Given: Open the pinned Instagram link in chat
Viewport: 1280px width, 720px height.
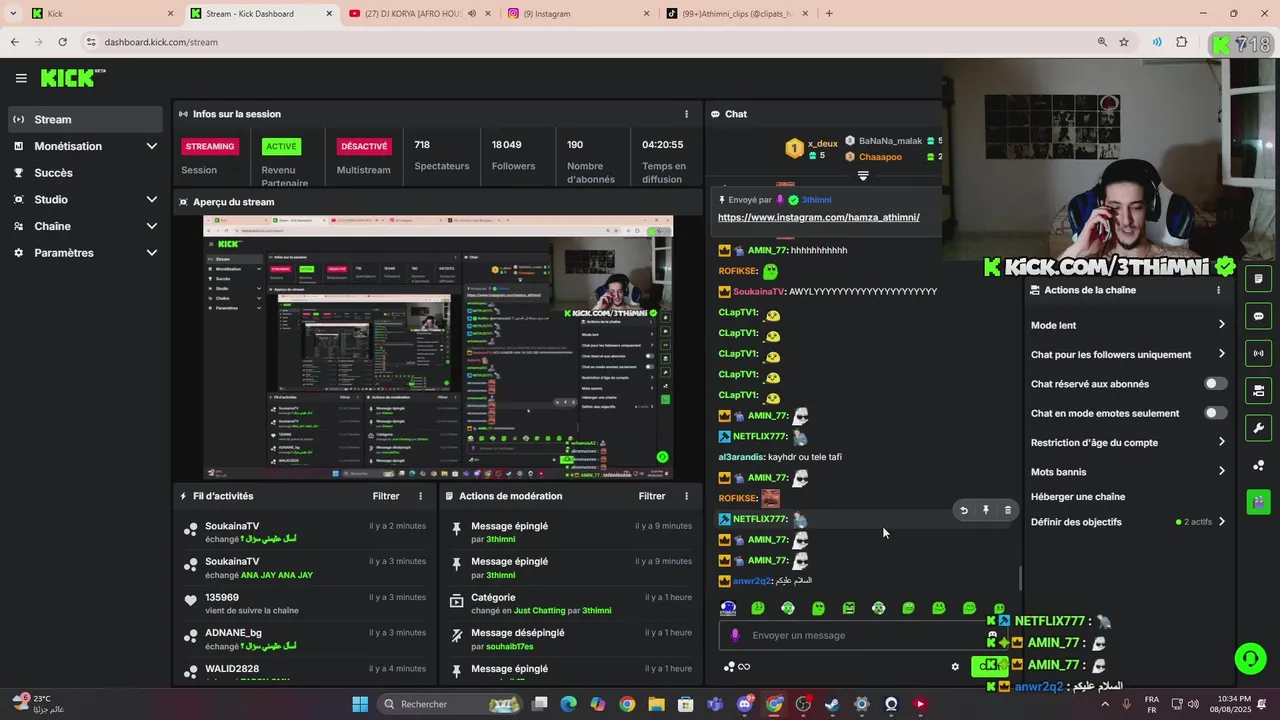Looking at the screenshot, I should pos(819,217).
